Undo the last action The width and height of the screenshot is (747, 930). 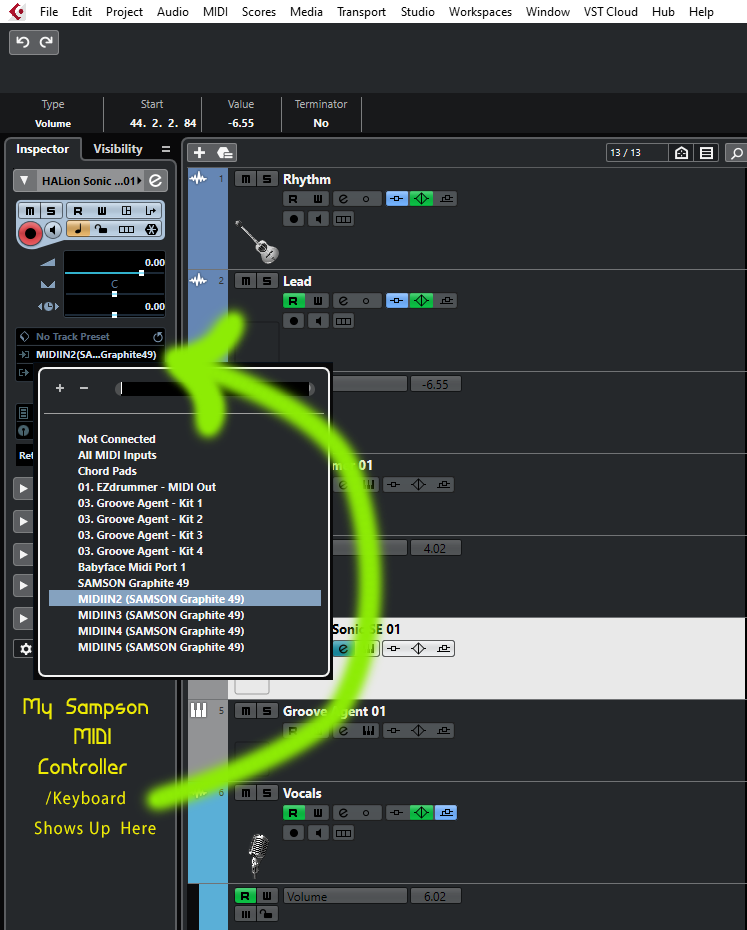pos(23,42)
